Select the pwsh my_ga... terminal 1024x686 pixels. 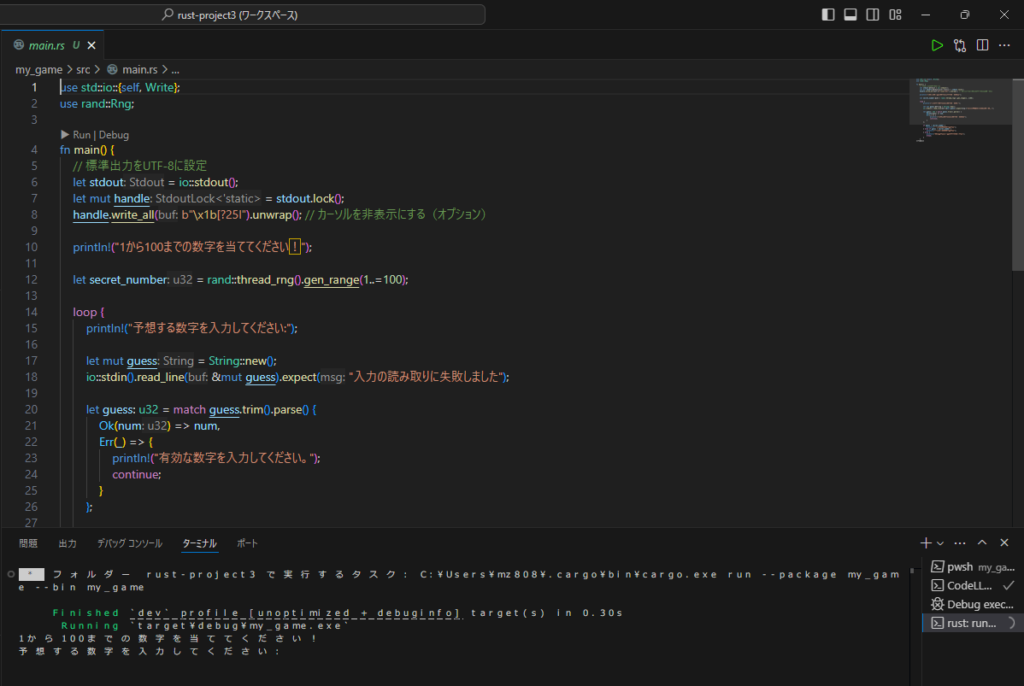click(972, 566)
